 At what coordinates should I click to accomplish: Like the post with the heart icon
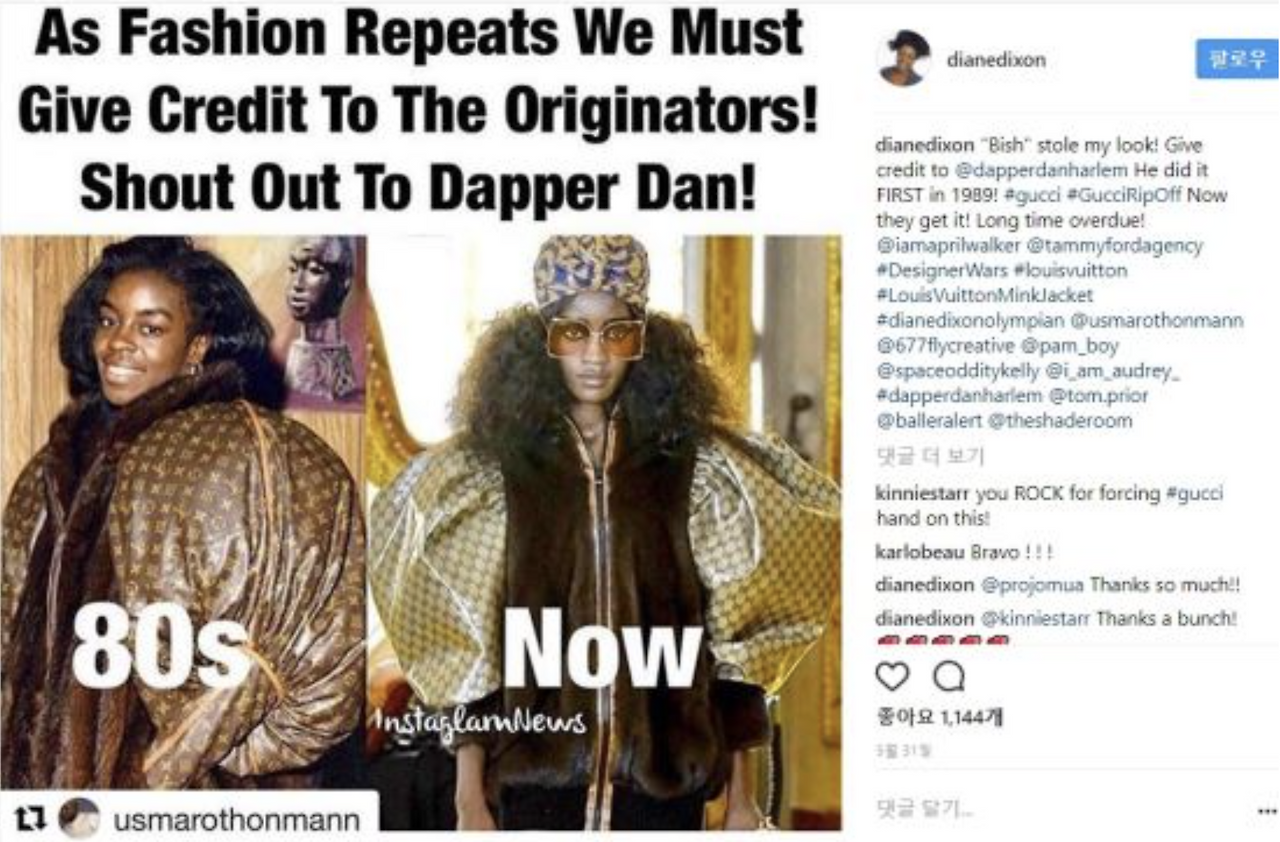pyautogui.click(x=892, y=677)
